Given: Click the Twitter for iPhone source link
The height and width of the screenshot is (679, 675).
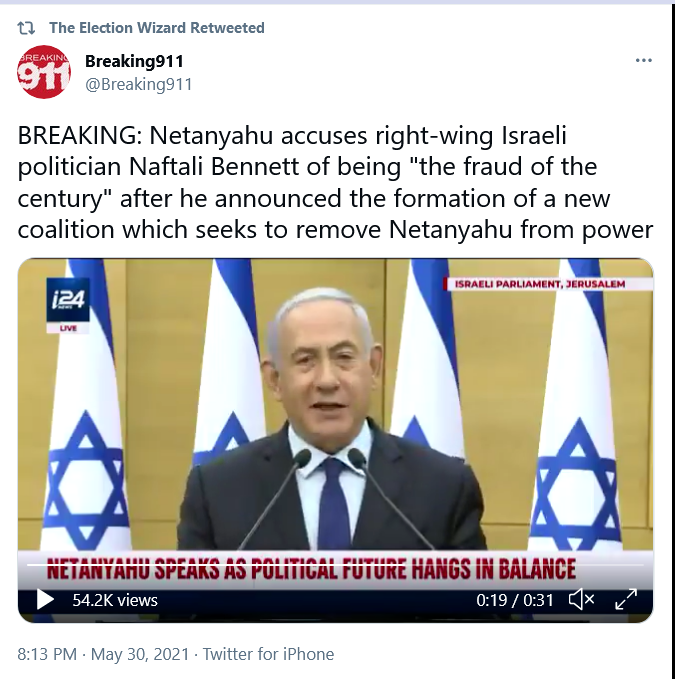Looking at the screenshot, I should click(x=268, y=654).
